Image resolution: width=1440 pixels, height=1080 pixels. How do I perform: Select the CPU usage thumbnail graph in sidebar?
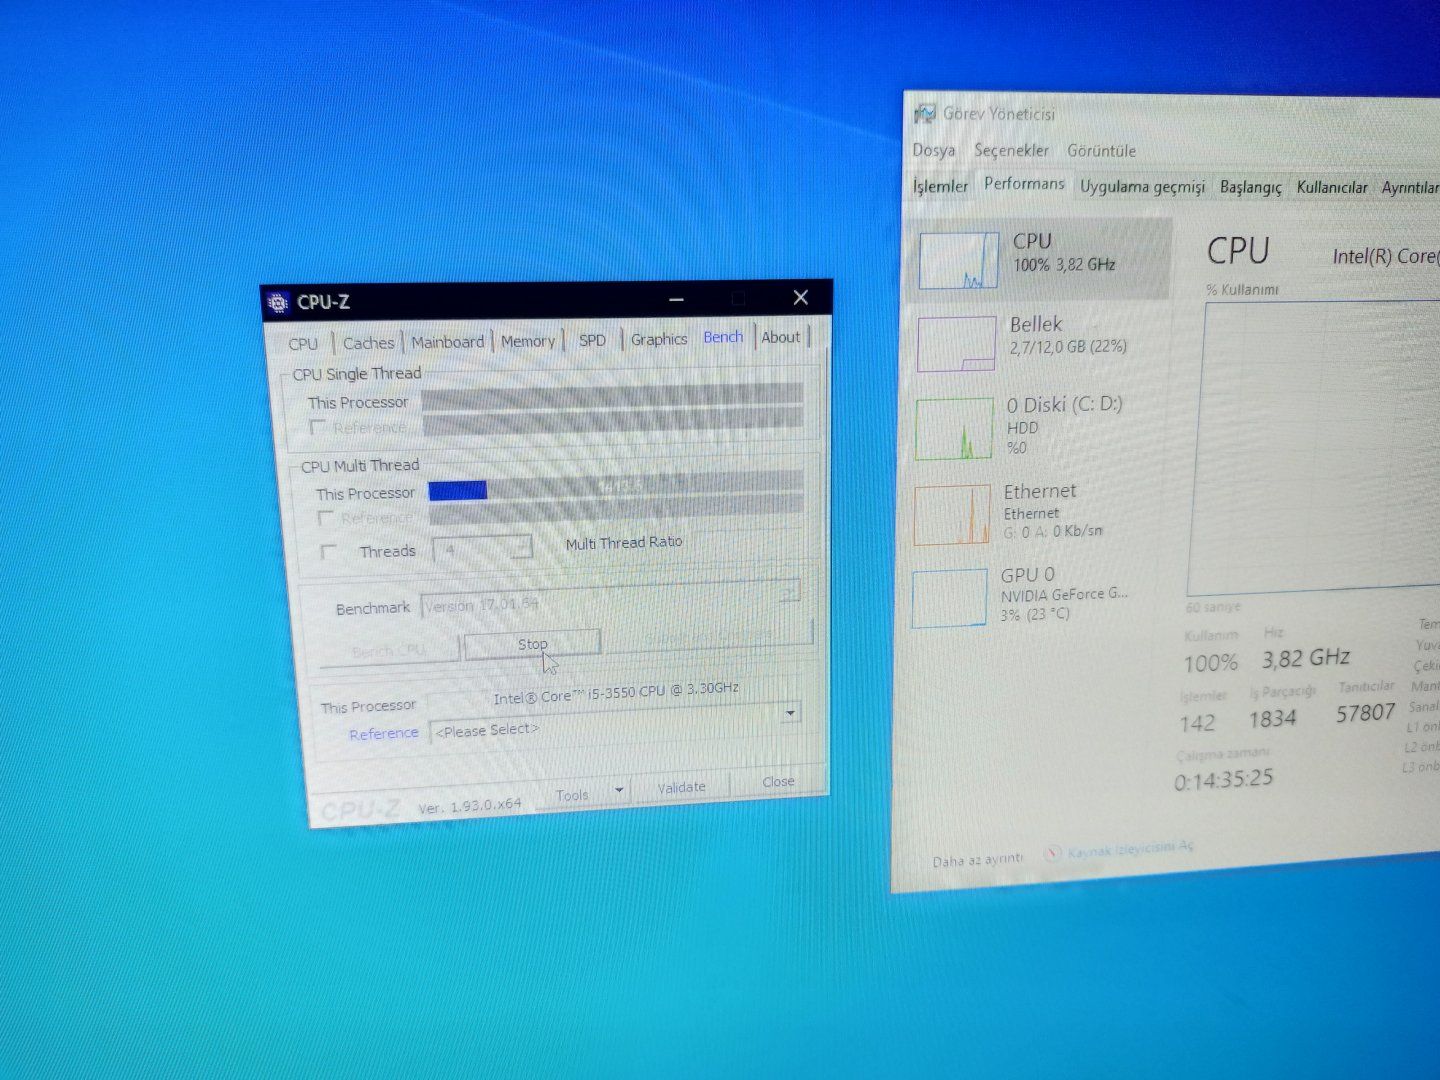958,261
